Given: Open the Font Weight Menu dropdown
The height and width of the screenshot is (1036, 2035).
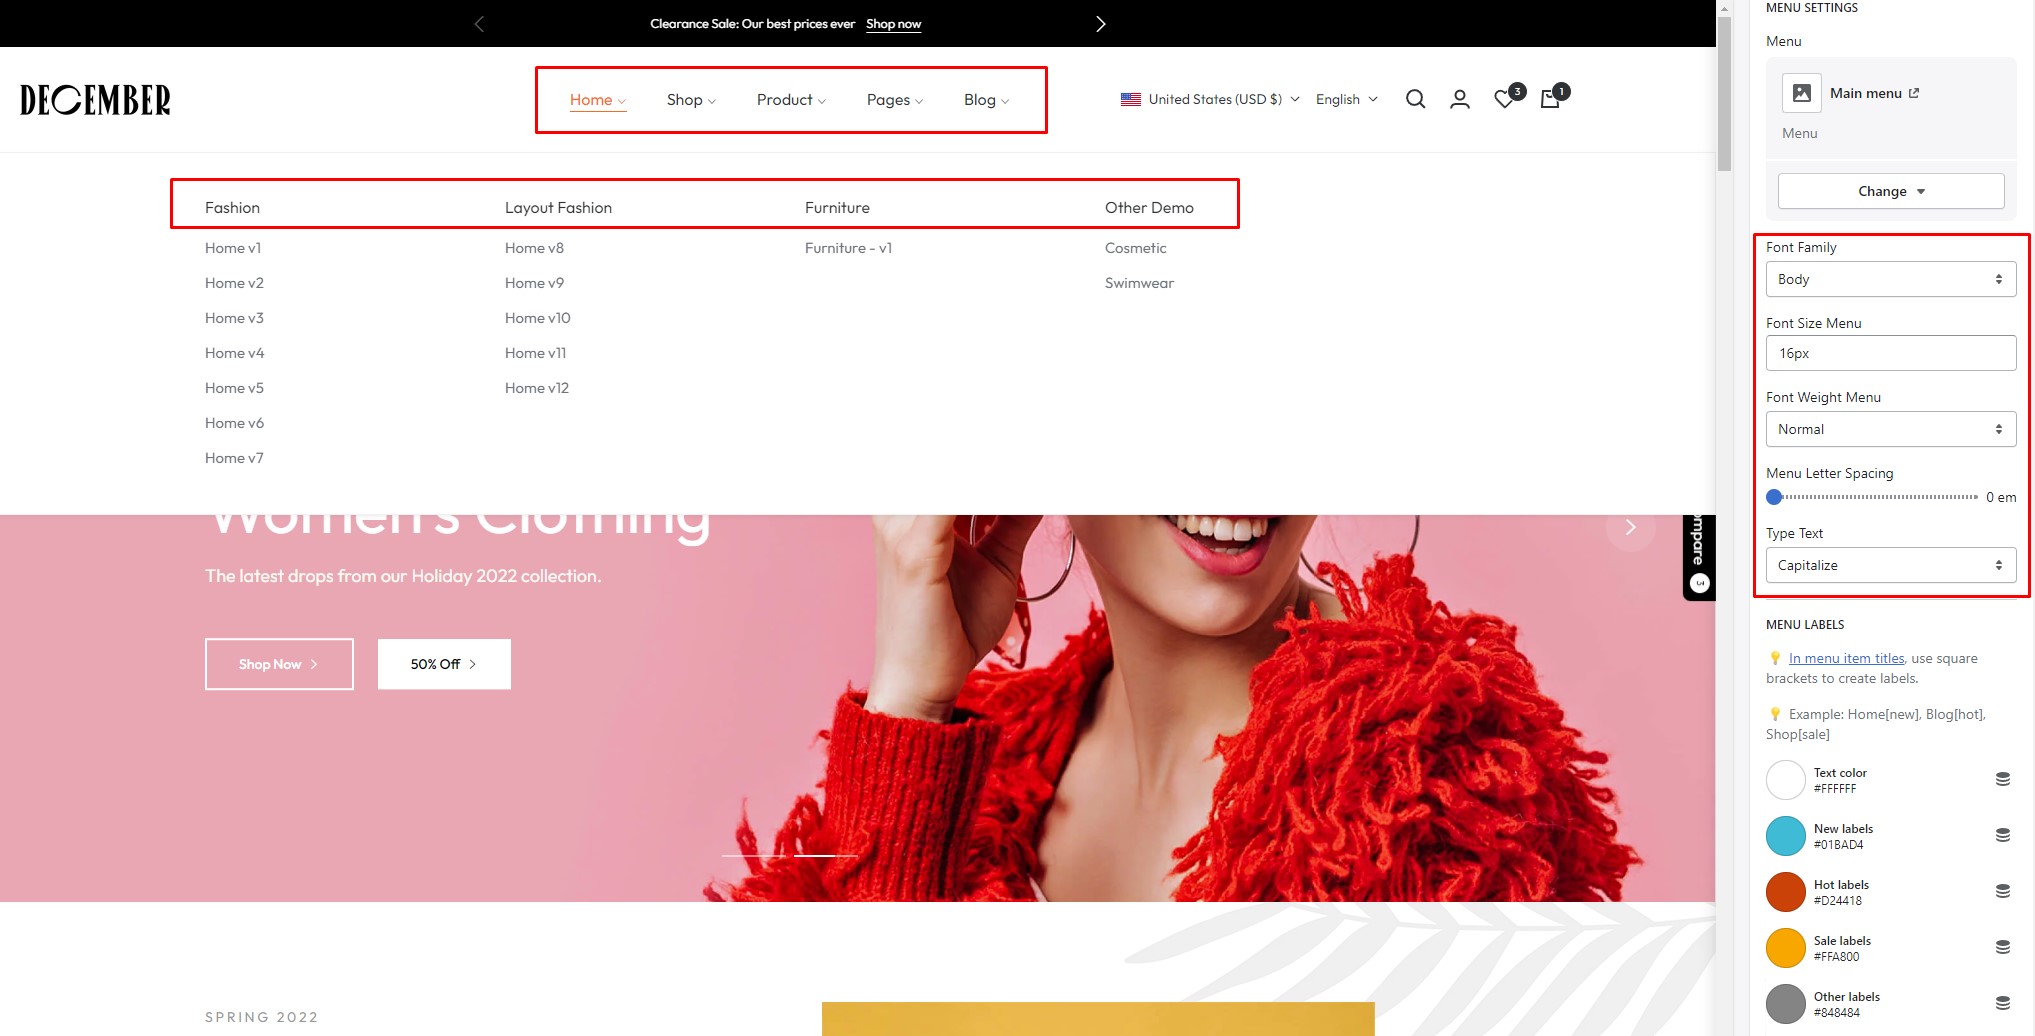Looking at the screenshot, I should coord(1890,429).
